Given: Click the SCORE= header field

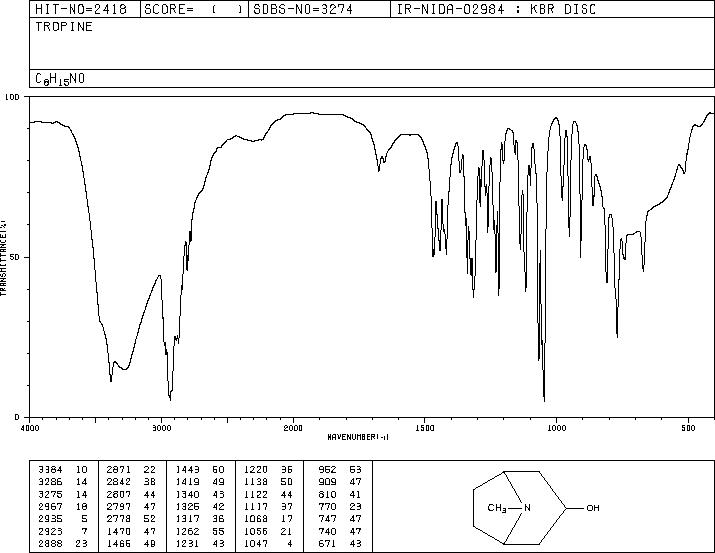Looking at the screenshot, I should pyautogui.click(x=194, y=9).
